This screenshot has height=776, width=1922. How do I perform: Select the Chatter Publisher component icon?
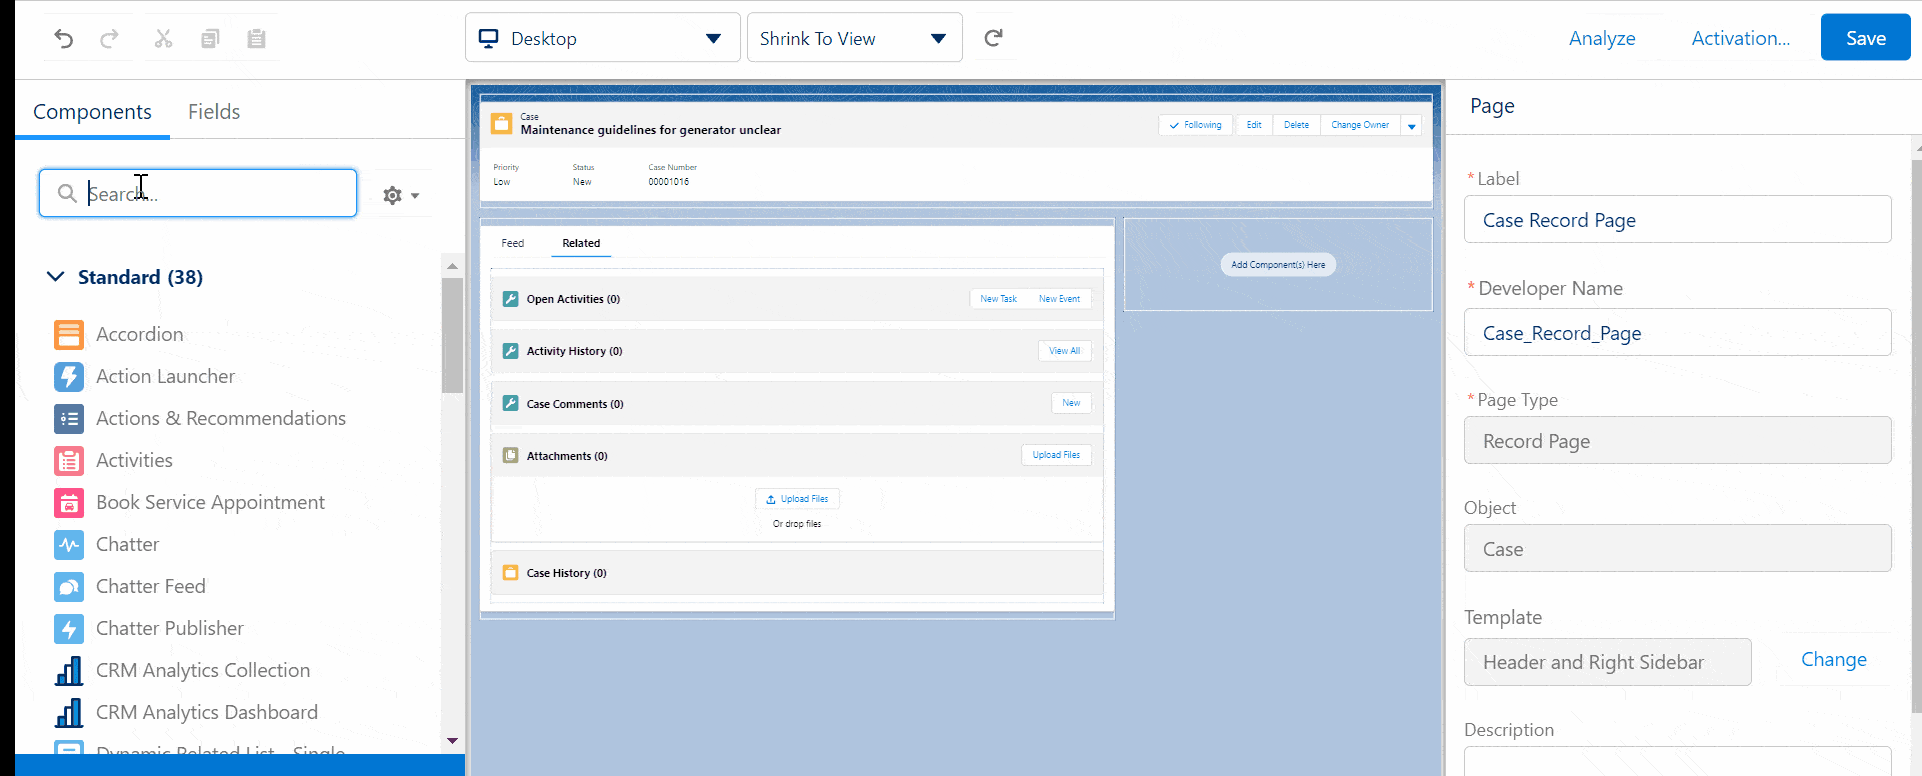coord(69,628)
